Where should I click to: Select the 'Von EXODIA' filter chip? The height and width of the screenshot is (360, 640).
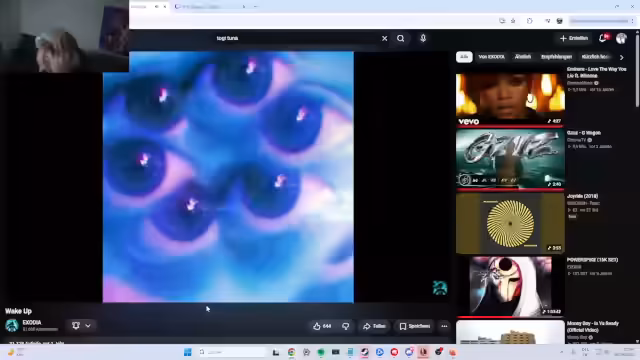491,57
